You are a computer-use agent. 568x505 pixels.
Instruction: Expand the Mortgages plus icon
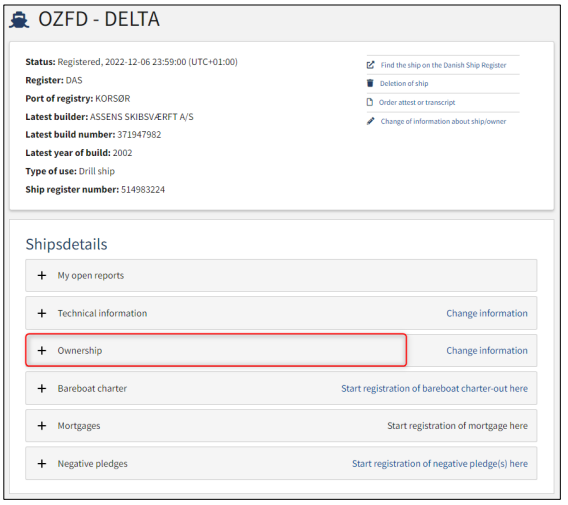[42, 426]
